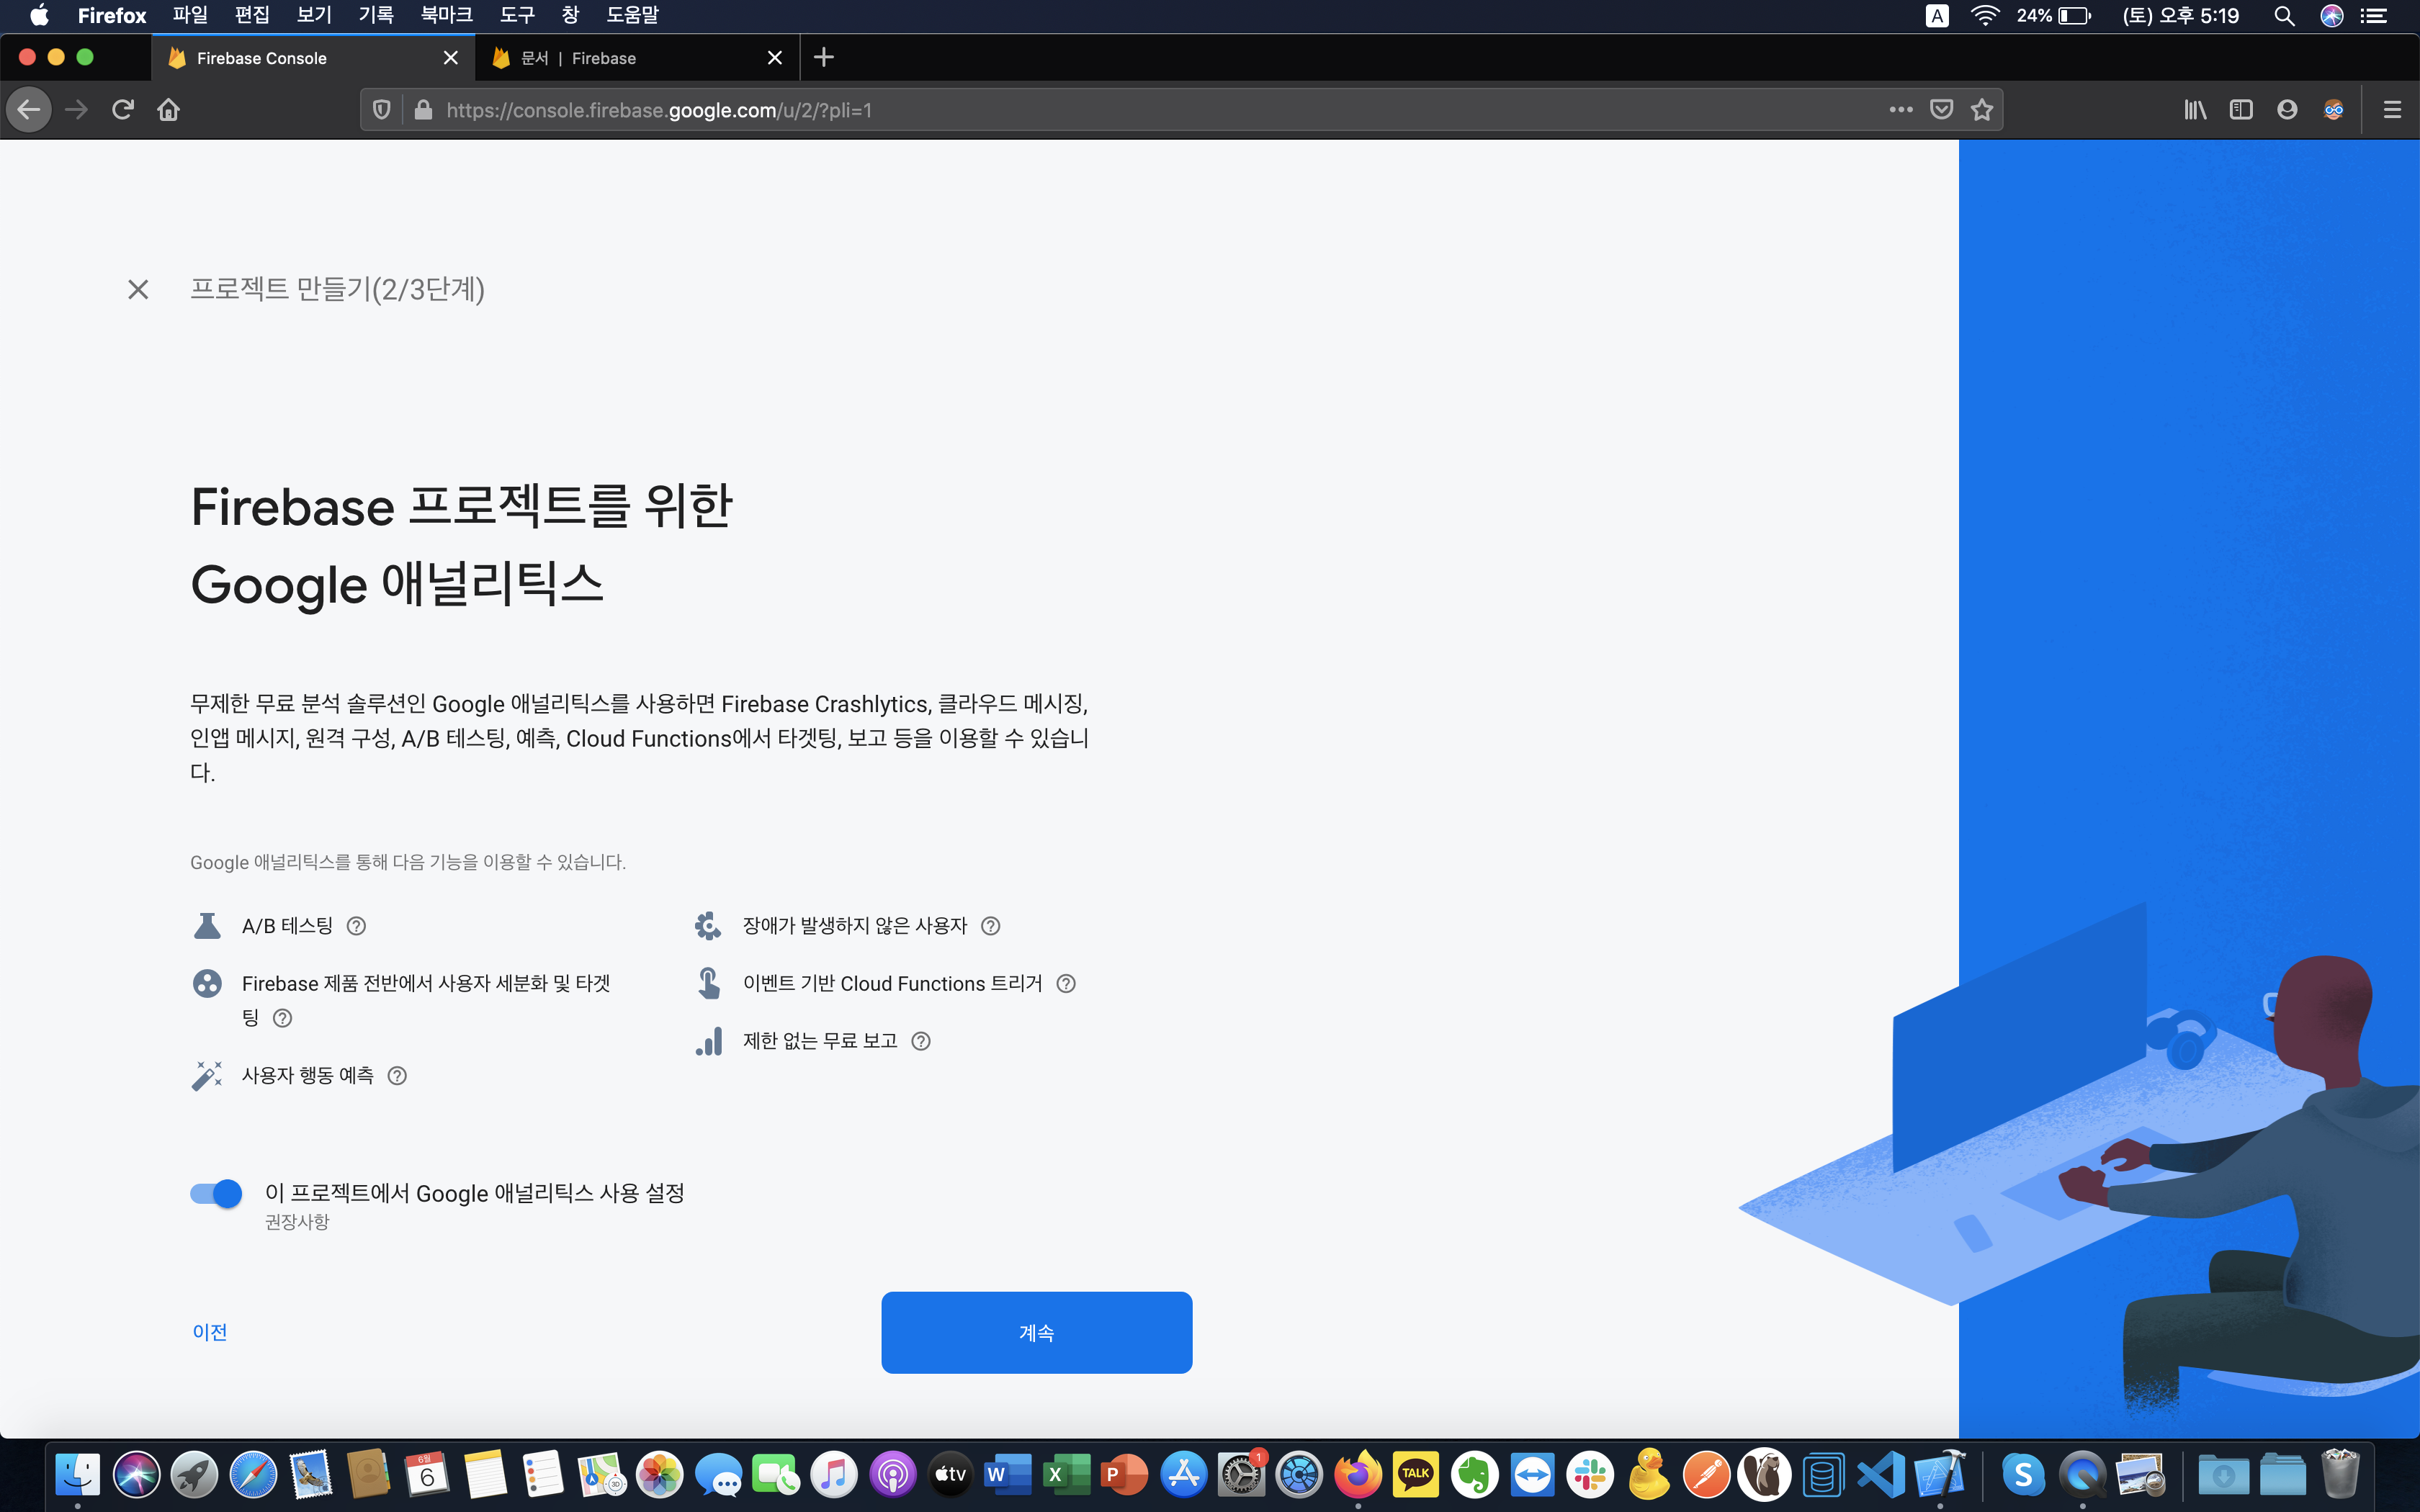
Task: Open Firefox hamburger application menu
Action: coord(2392,110)
